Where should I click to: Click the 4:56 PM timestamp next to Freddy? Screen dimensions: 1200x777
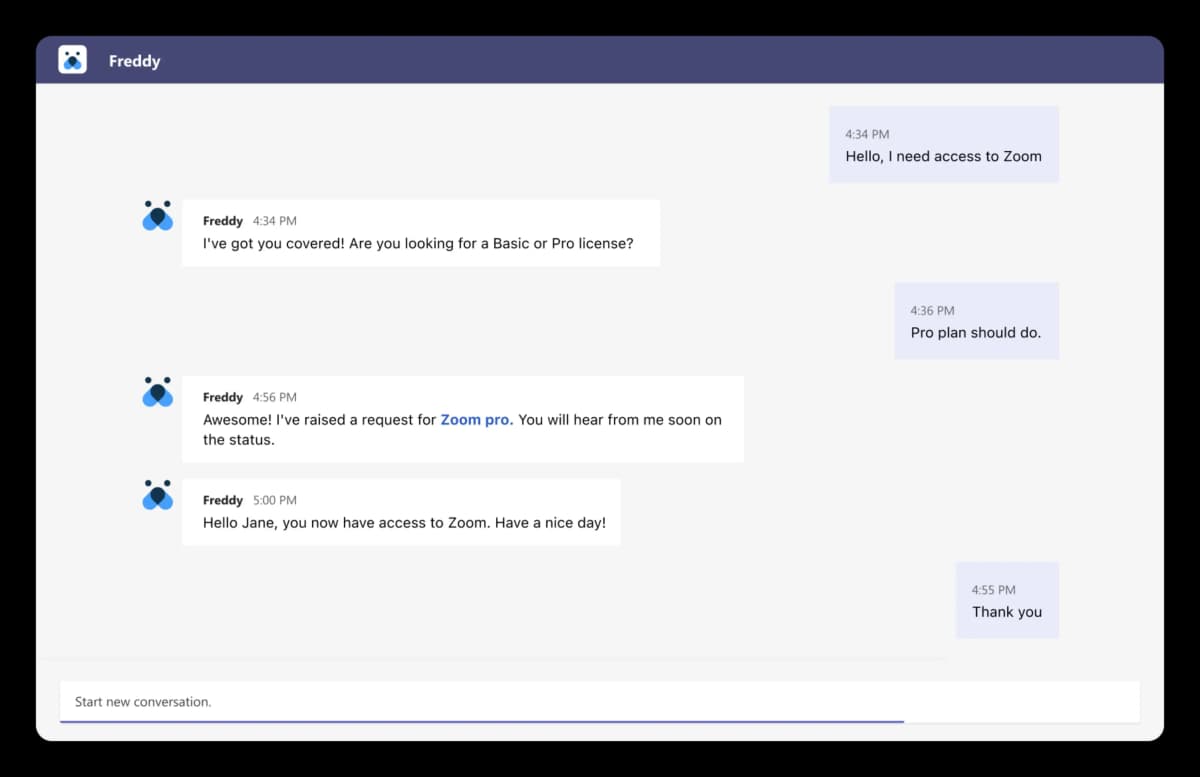(274, 397)
